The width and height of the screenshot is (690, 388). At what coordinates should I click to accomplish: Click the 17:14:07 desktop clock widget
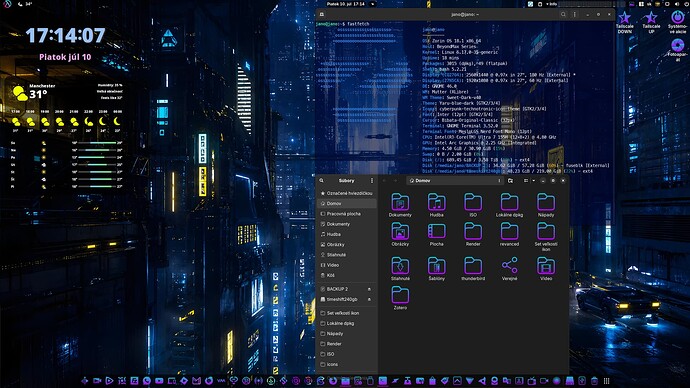click(x=65, y=35)
